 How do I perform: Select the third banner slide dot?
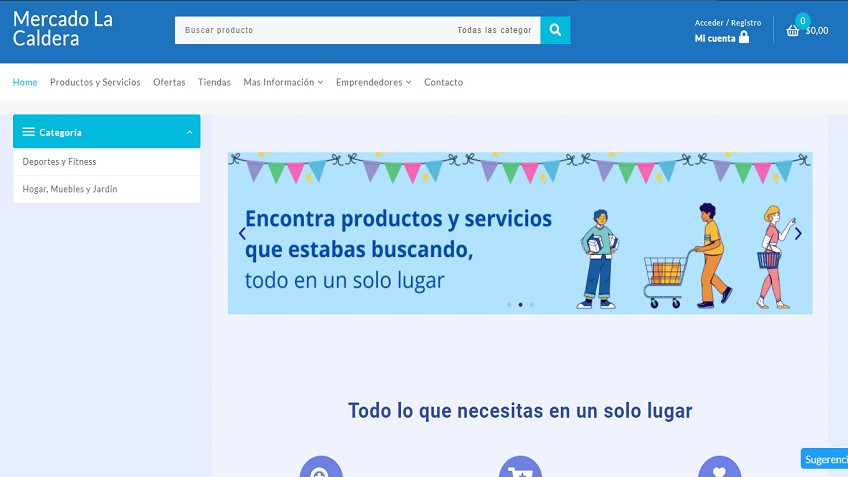click(532, 304)
